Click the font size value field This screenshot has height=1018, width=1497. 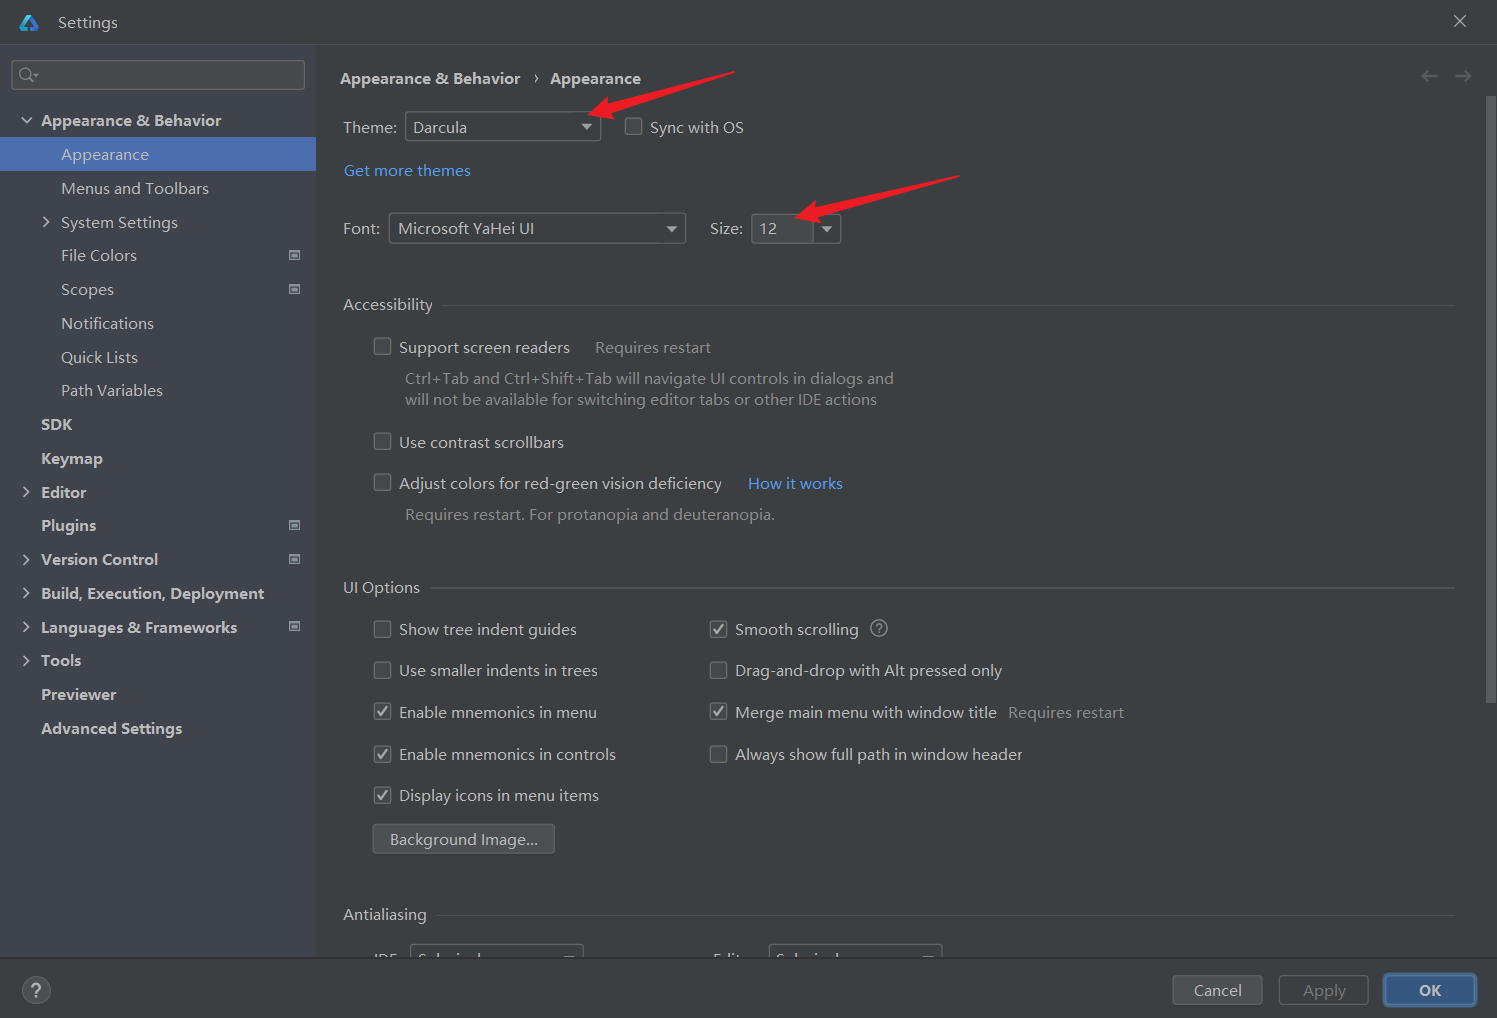(782, 229)
